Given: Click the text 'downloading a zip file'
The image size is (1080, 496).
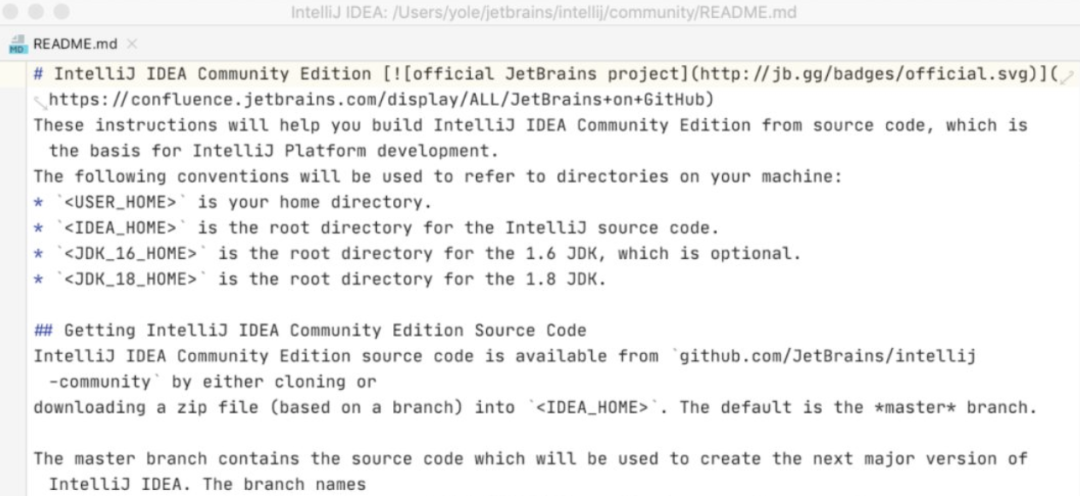Looking at the screenshot, I should (x=146, y=407).
